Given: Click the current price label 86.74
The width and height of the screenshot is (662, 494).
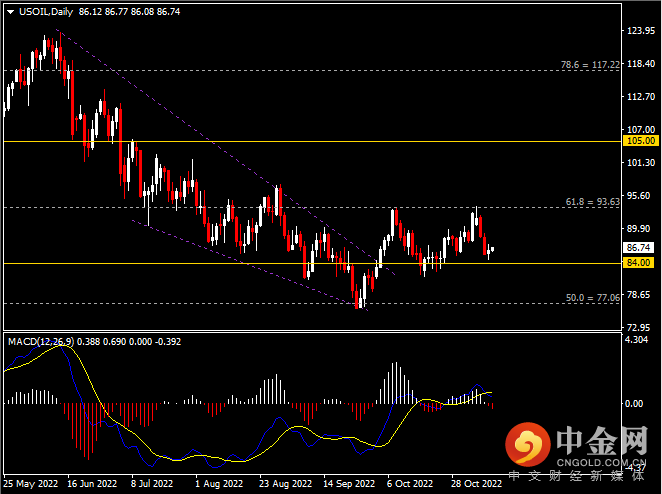Looking at the screenshot, I should tap(638, 247).
